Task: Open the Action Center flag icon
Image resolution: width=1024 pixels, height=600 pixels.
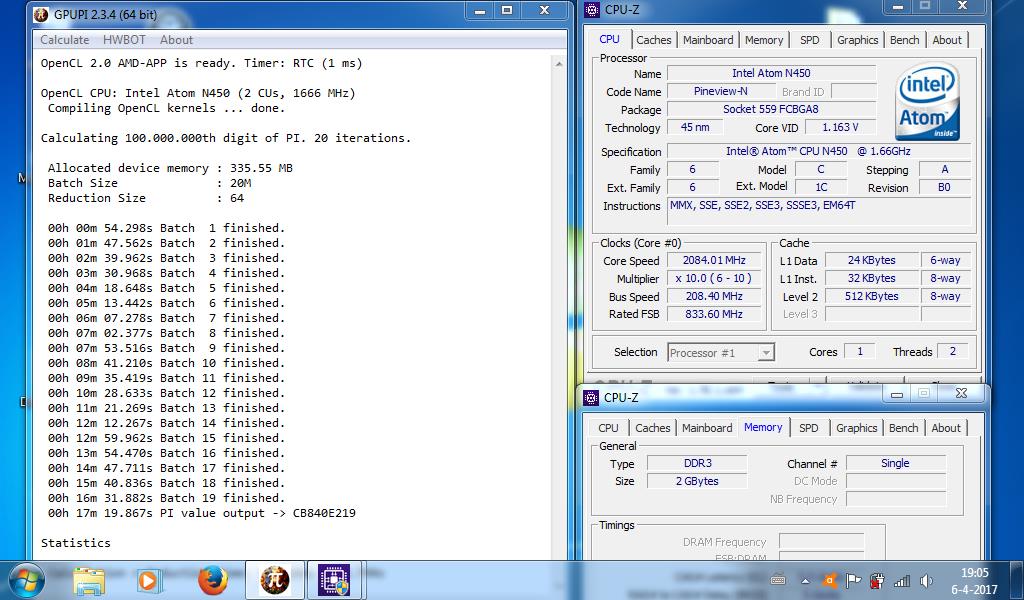Action: point(853,580)
